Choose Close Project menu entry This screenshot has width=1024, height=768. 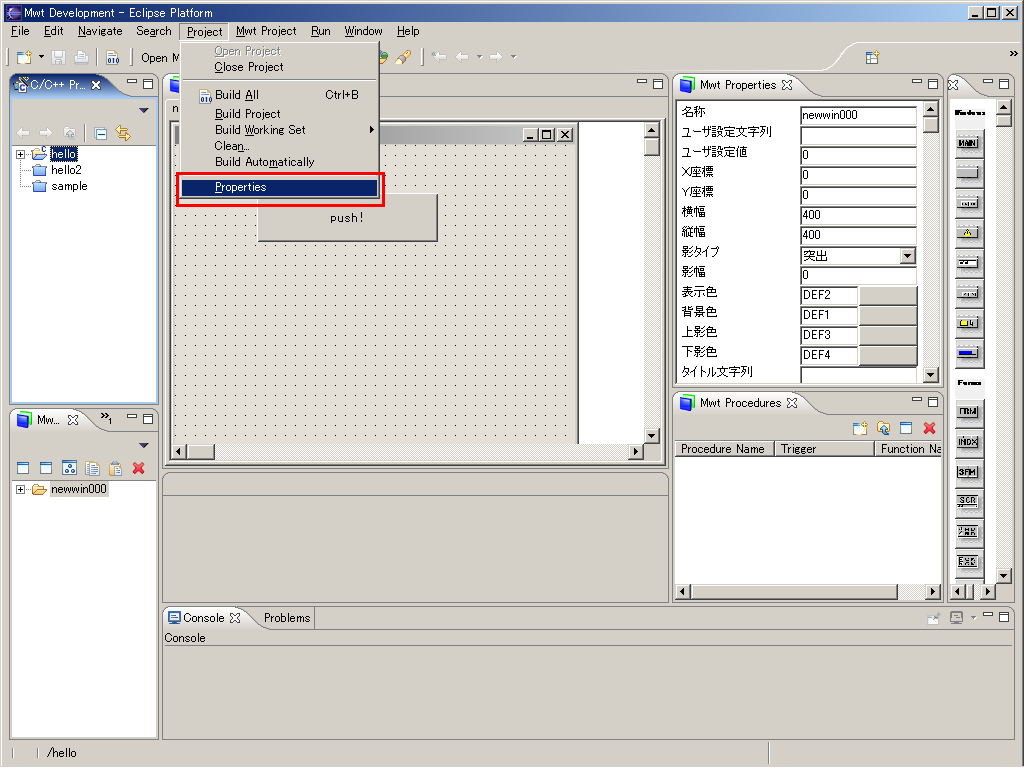coord(279,67)
